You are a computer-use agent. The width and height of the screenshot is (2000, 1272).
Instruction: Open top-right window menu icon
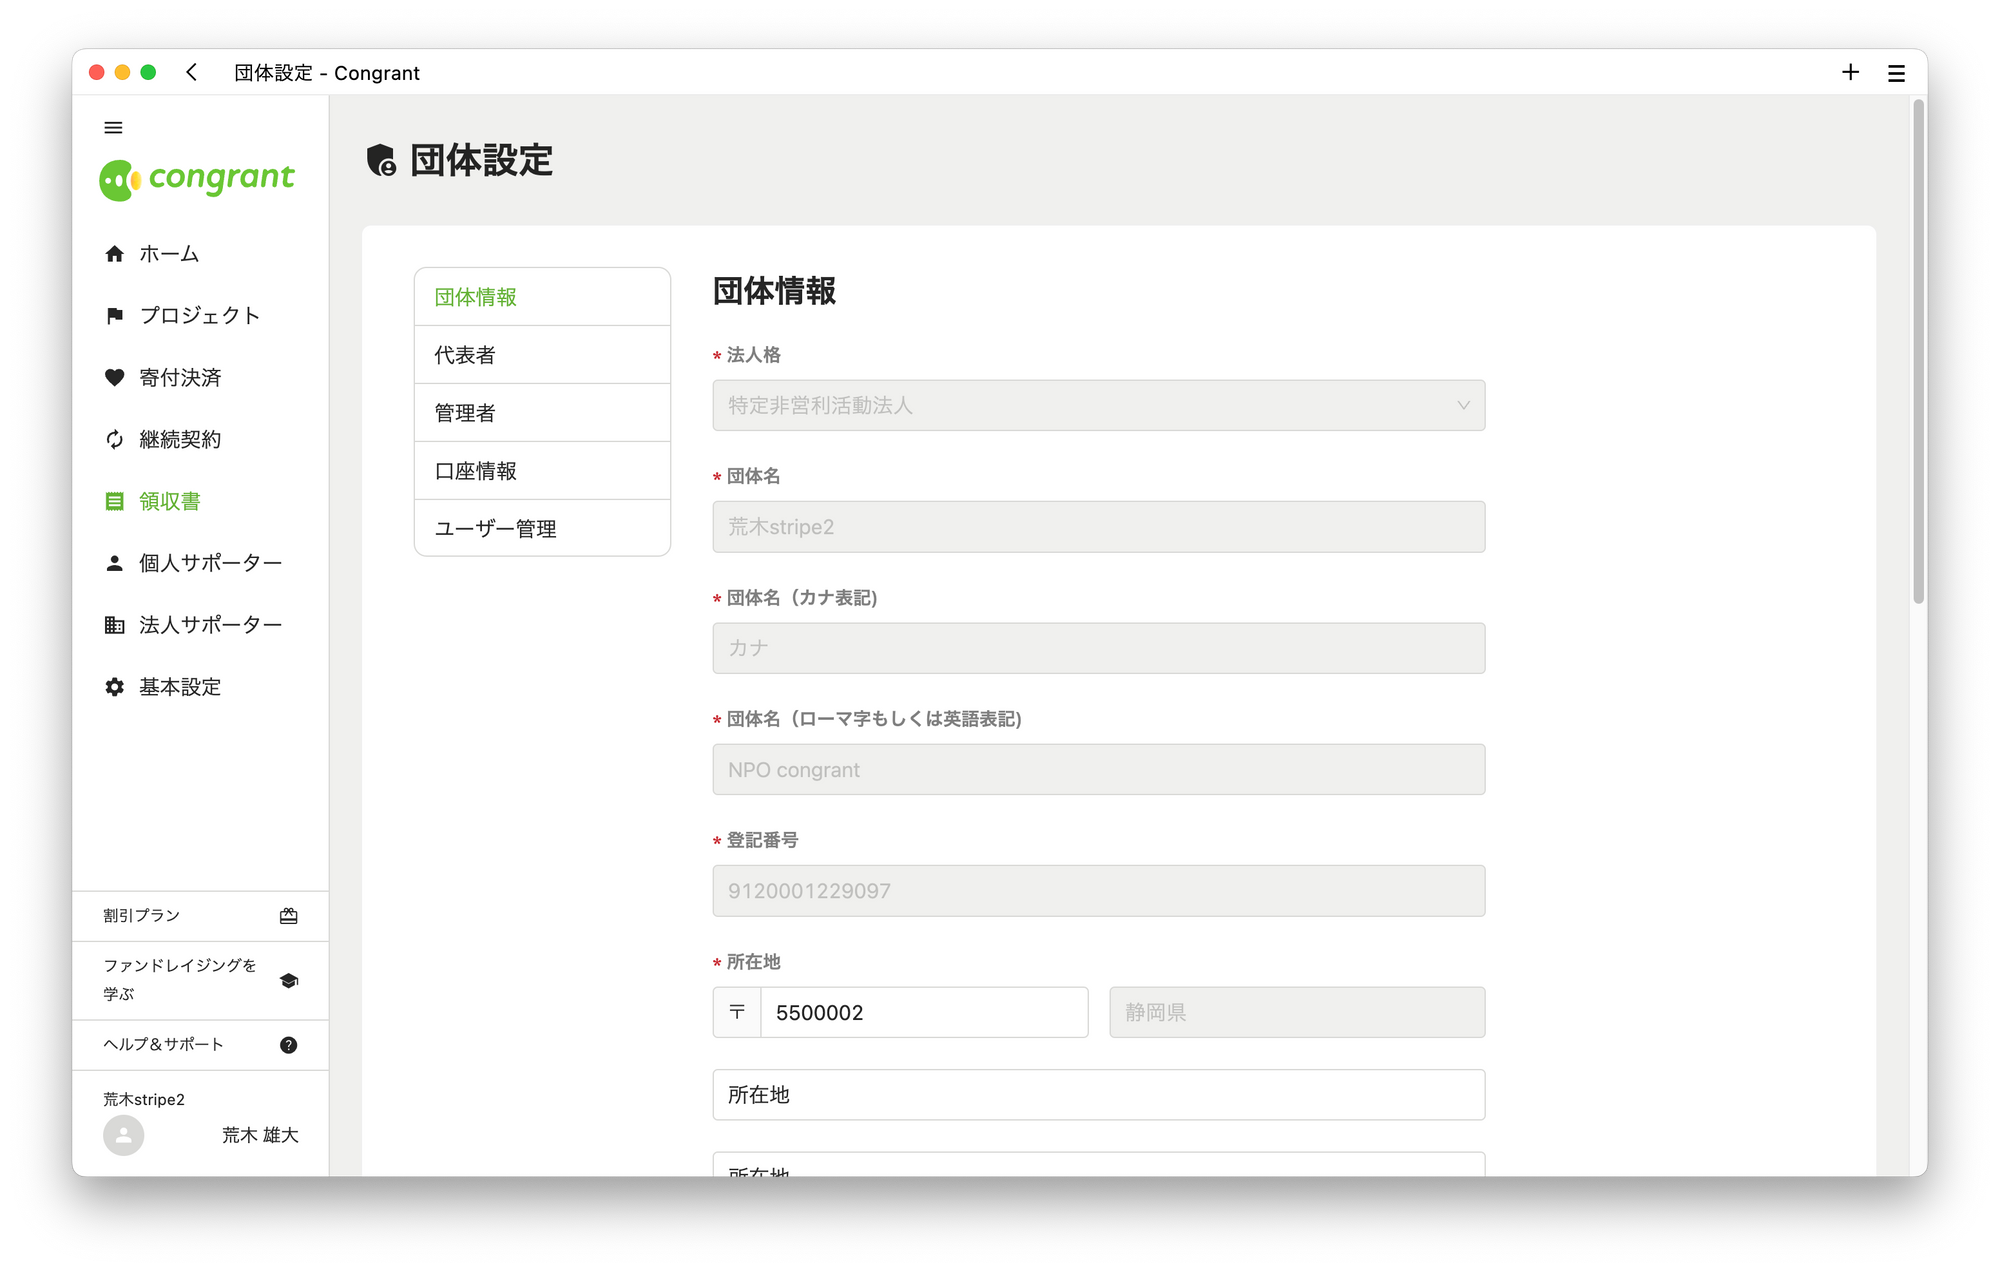click(1895, 73)
